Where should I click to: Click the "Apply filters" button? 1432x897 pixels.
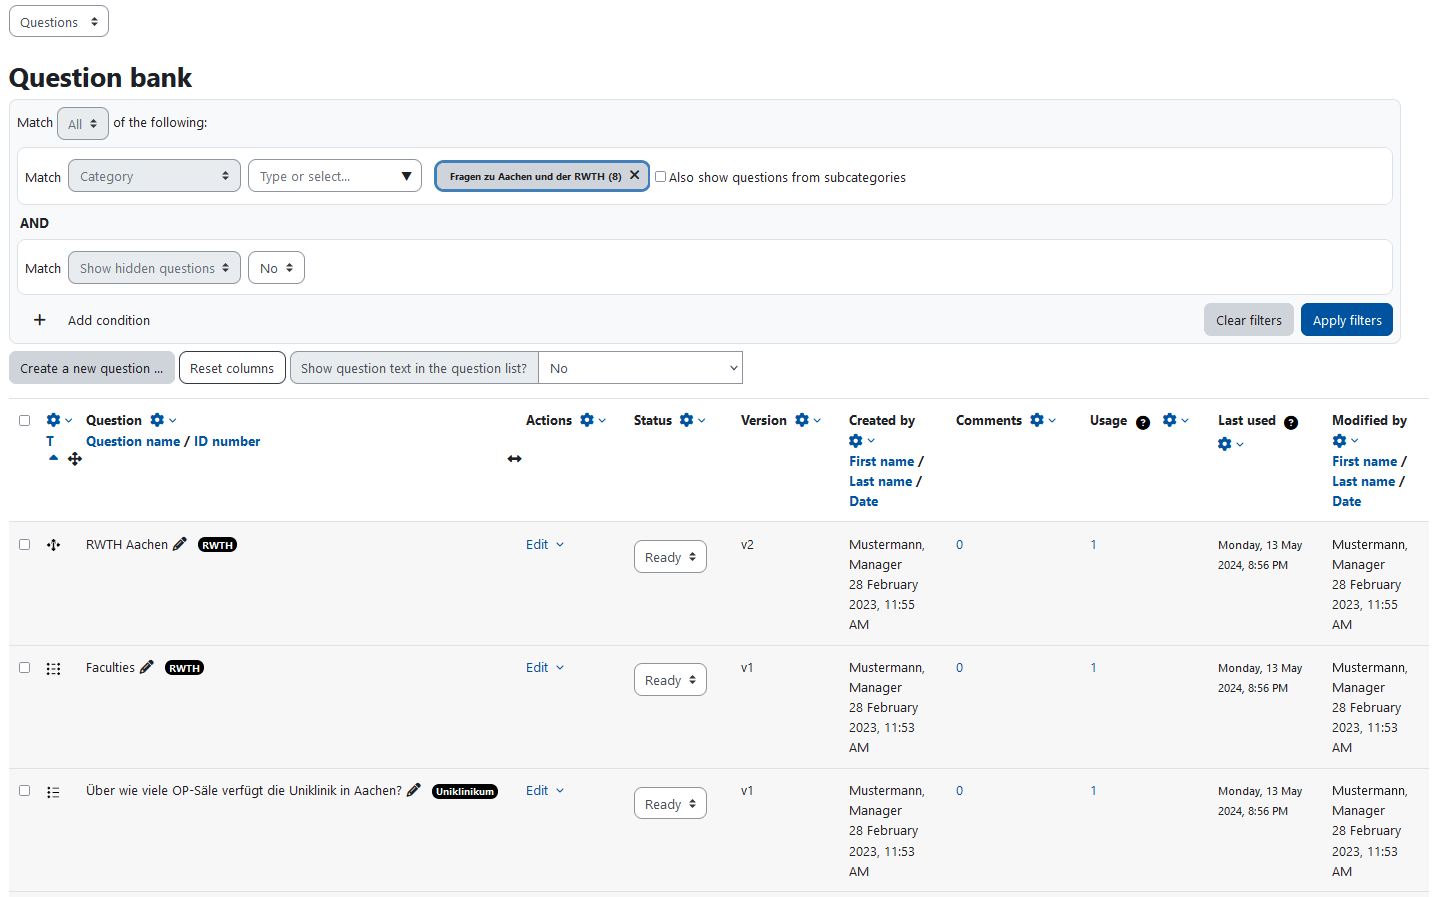[x=1347, y=319]
